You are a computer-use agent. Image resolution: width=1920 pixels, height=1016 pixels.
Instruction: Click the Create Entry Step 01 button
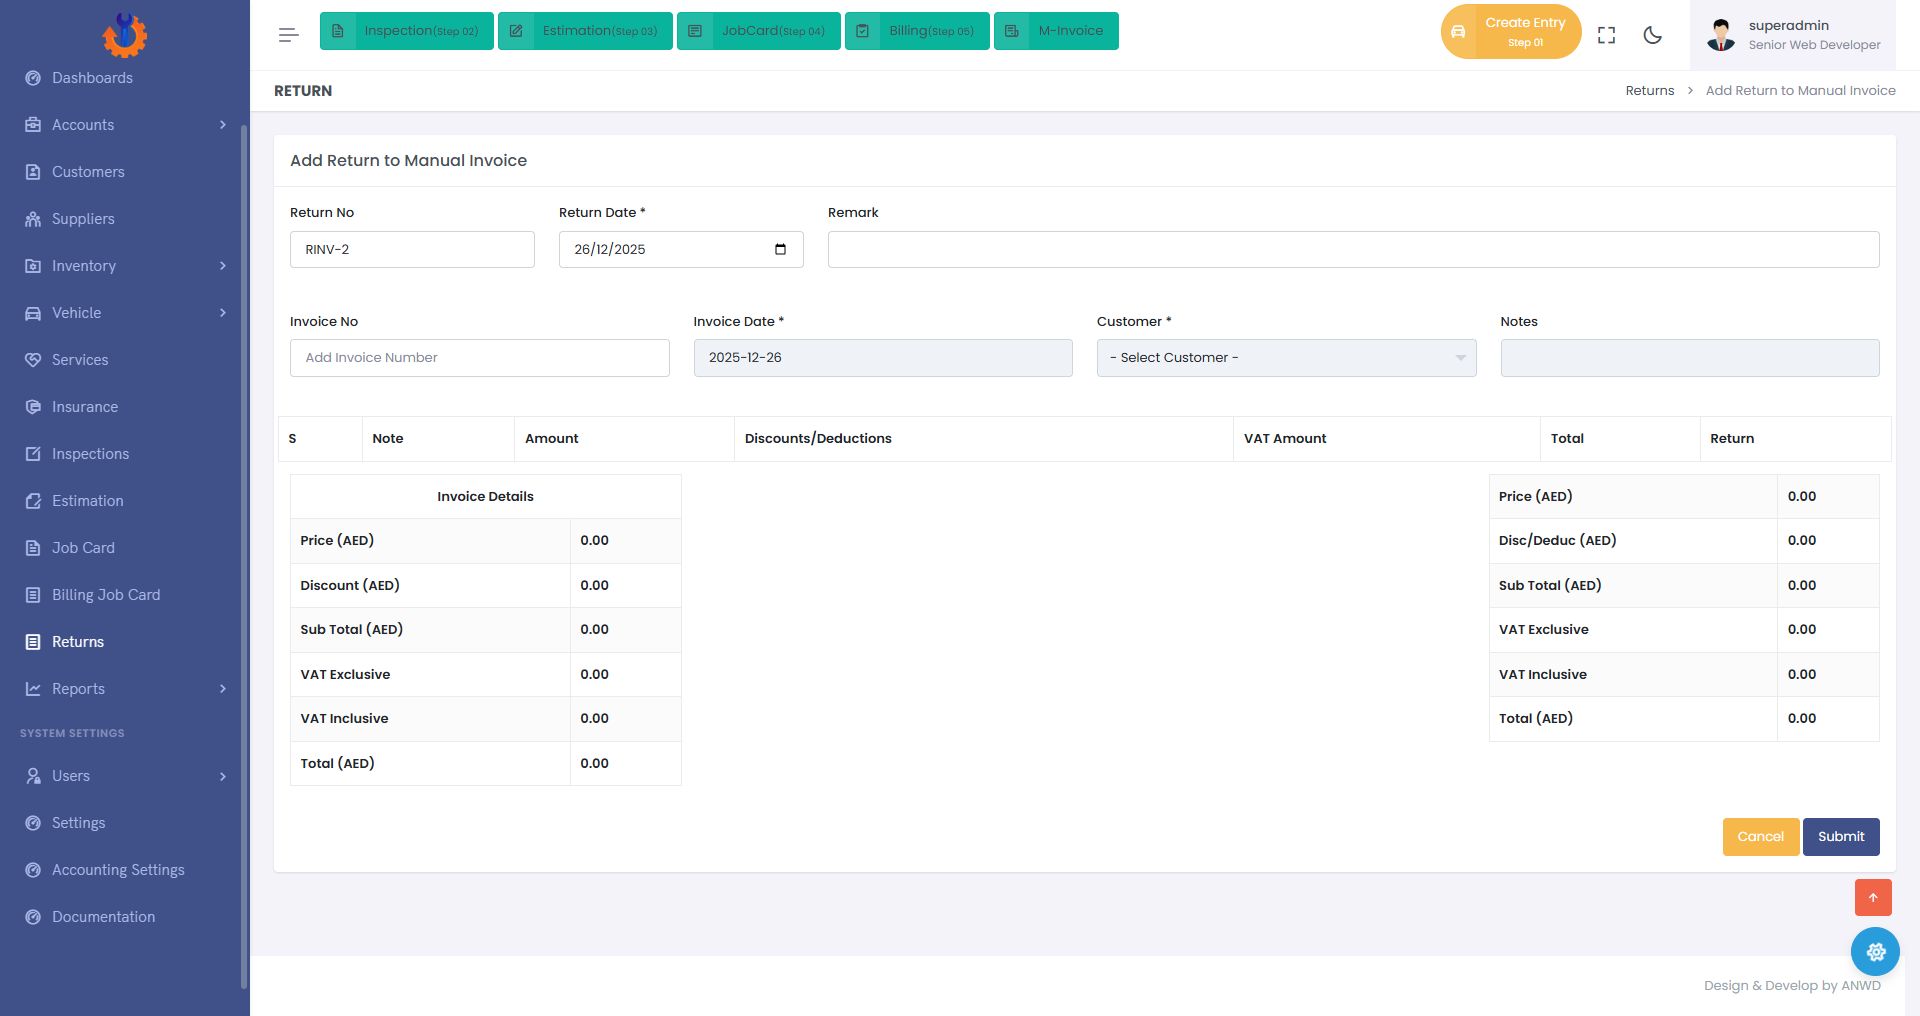(x=1511, y=32)
